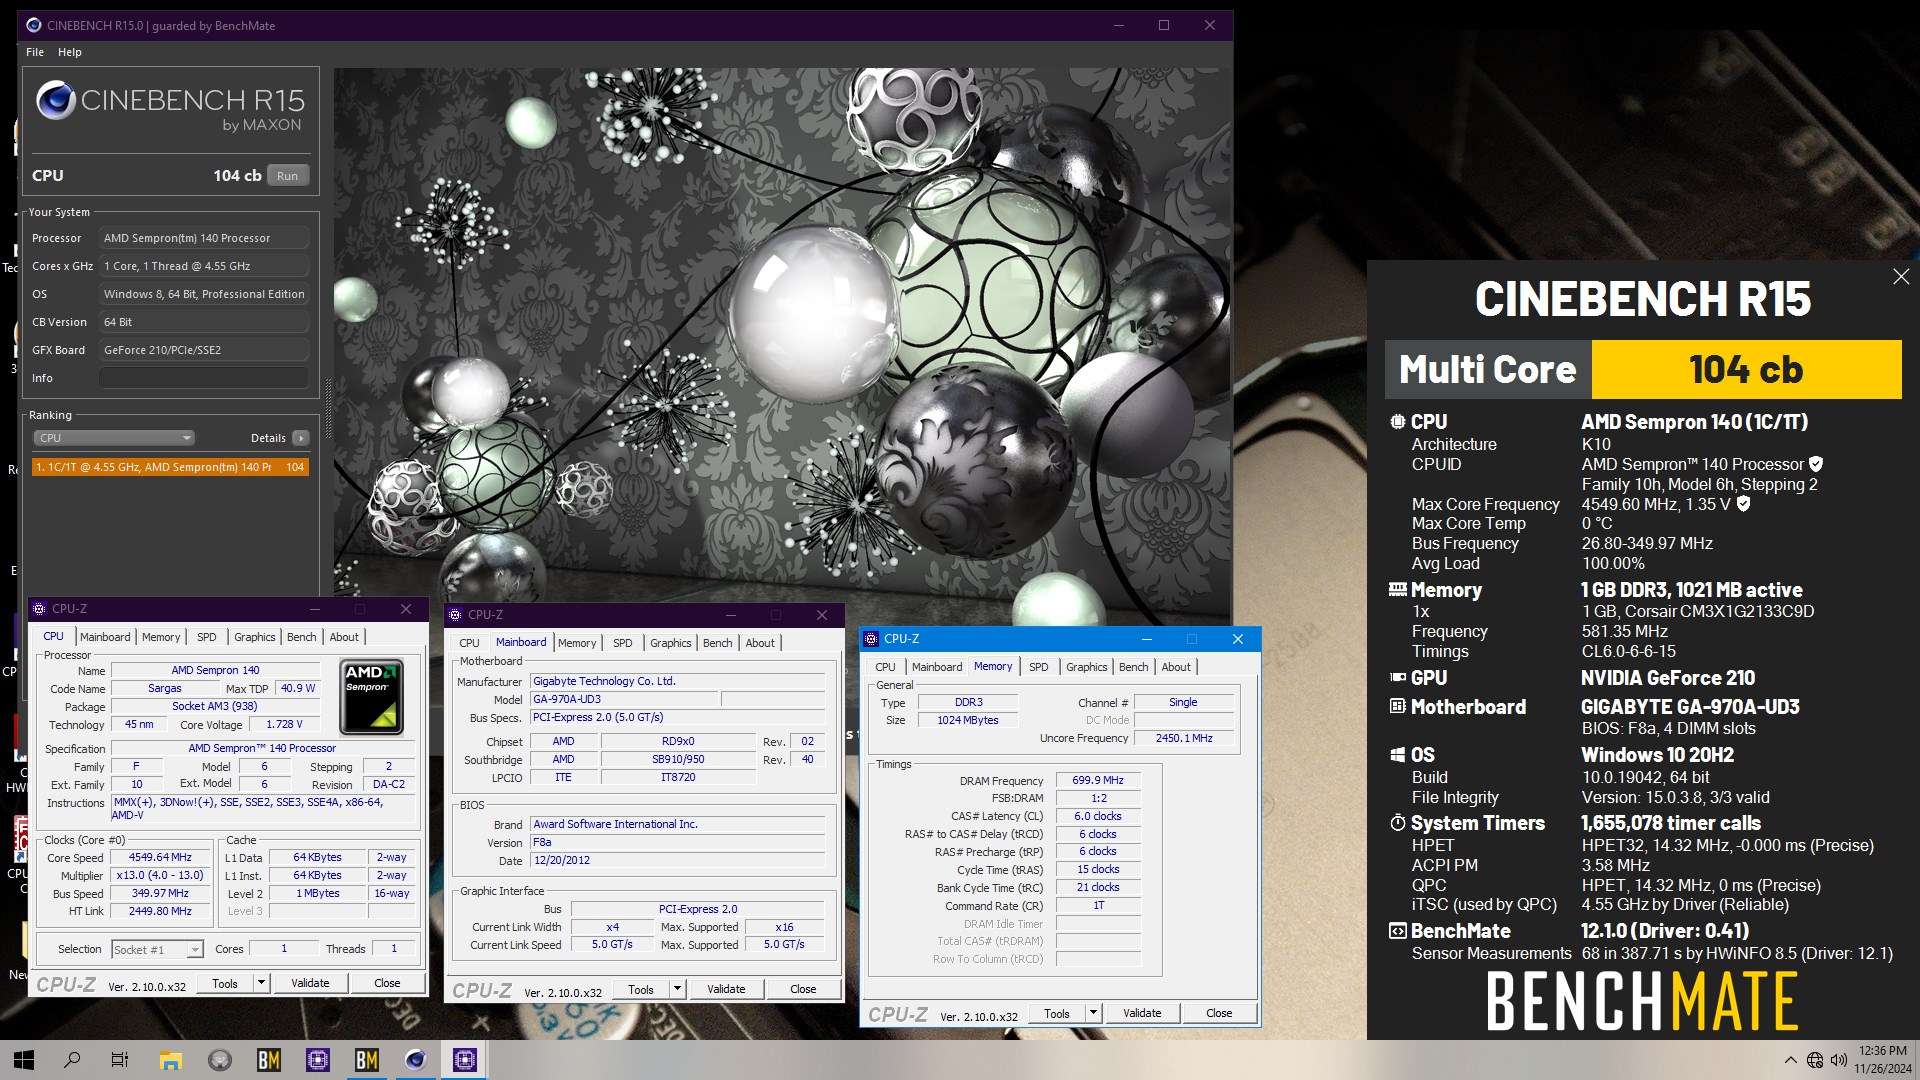Click Tools button in middle CPU-Z window
Screen dimensions: 1920x1080
(641, 989)
